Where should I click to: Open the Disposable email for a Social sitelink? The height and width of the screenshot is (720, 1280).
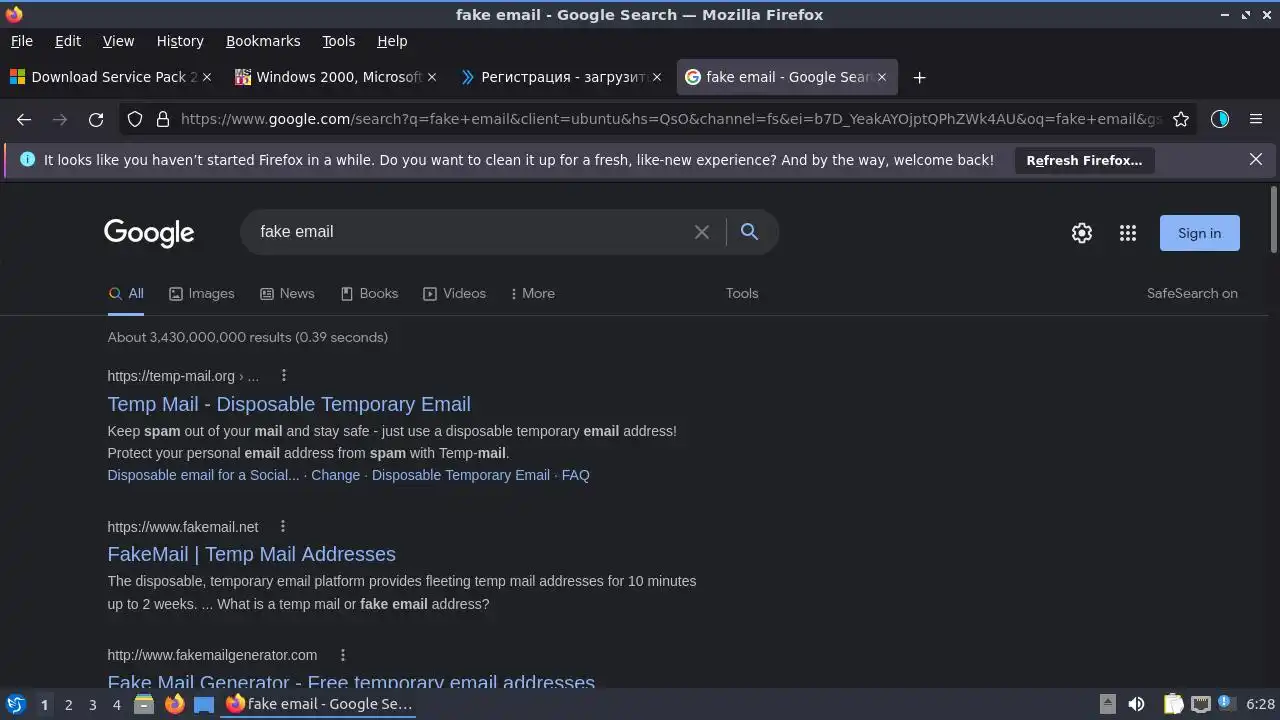203,475
